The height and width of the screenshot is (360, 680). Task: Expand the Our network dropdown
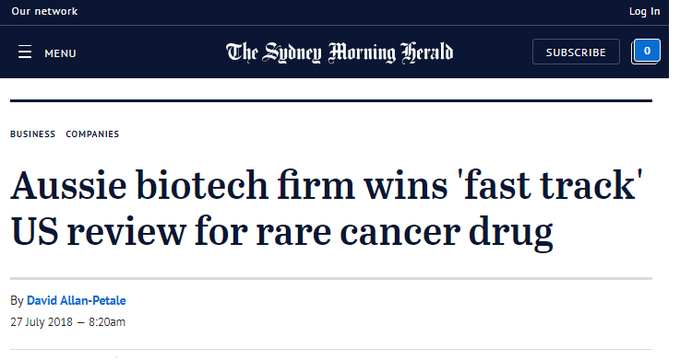point(44,11)
